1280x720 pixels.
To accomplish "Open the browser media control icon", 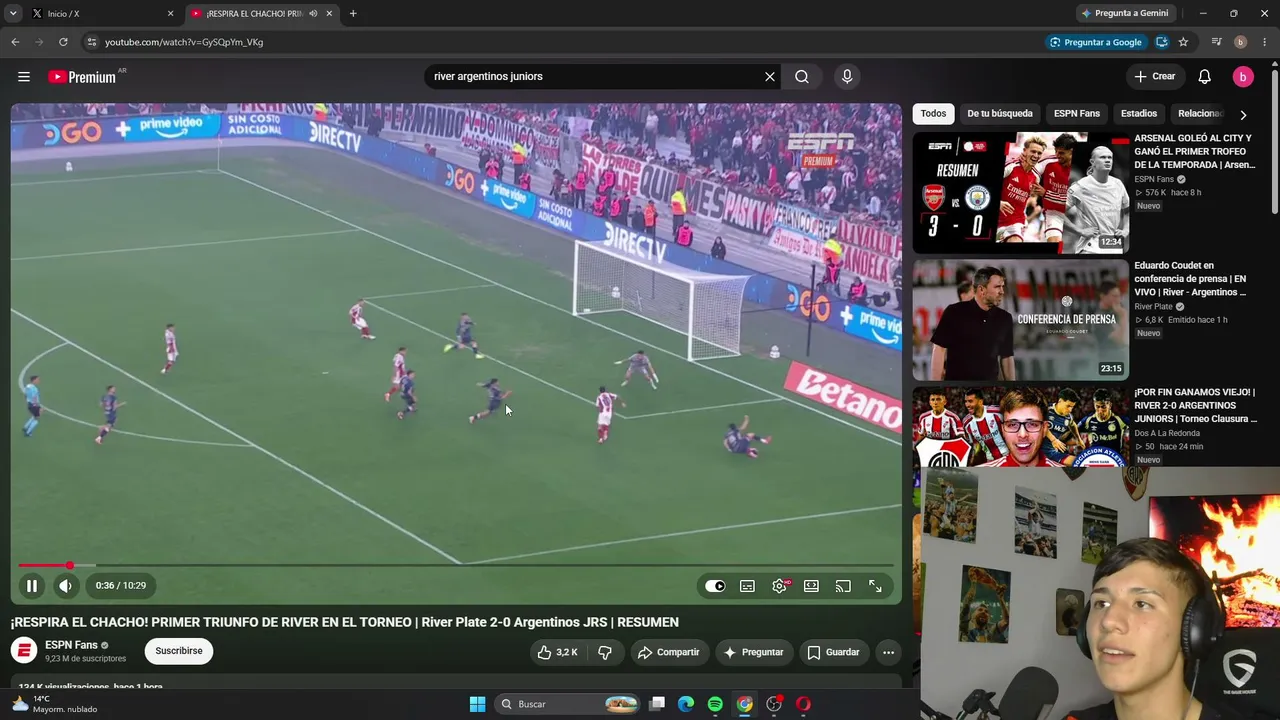I will point(1216,42).
